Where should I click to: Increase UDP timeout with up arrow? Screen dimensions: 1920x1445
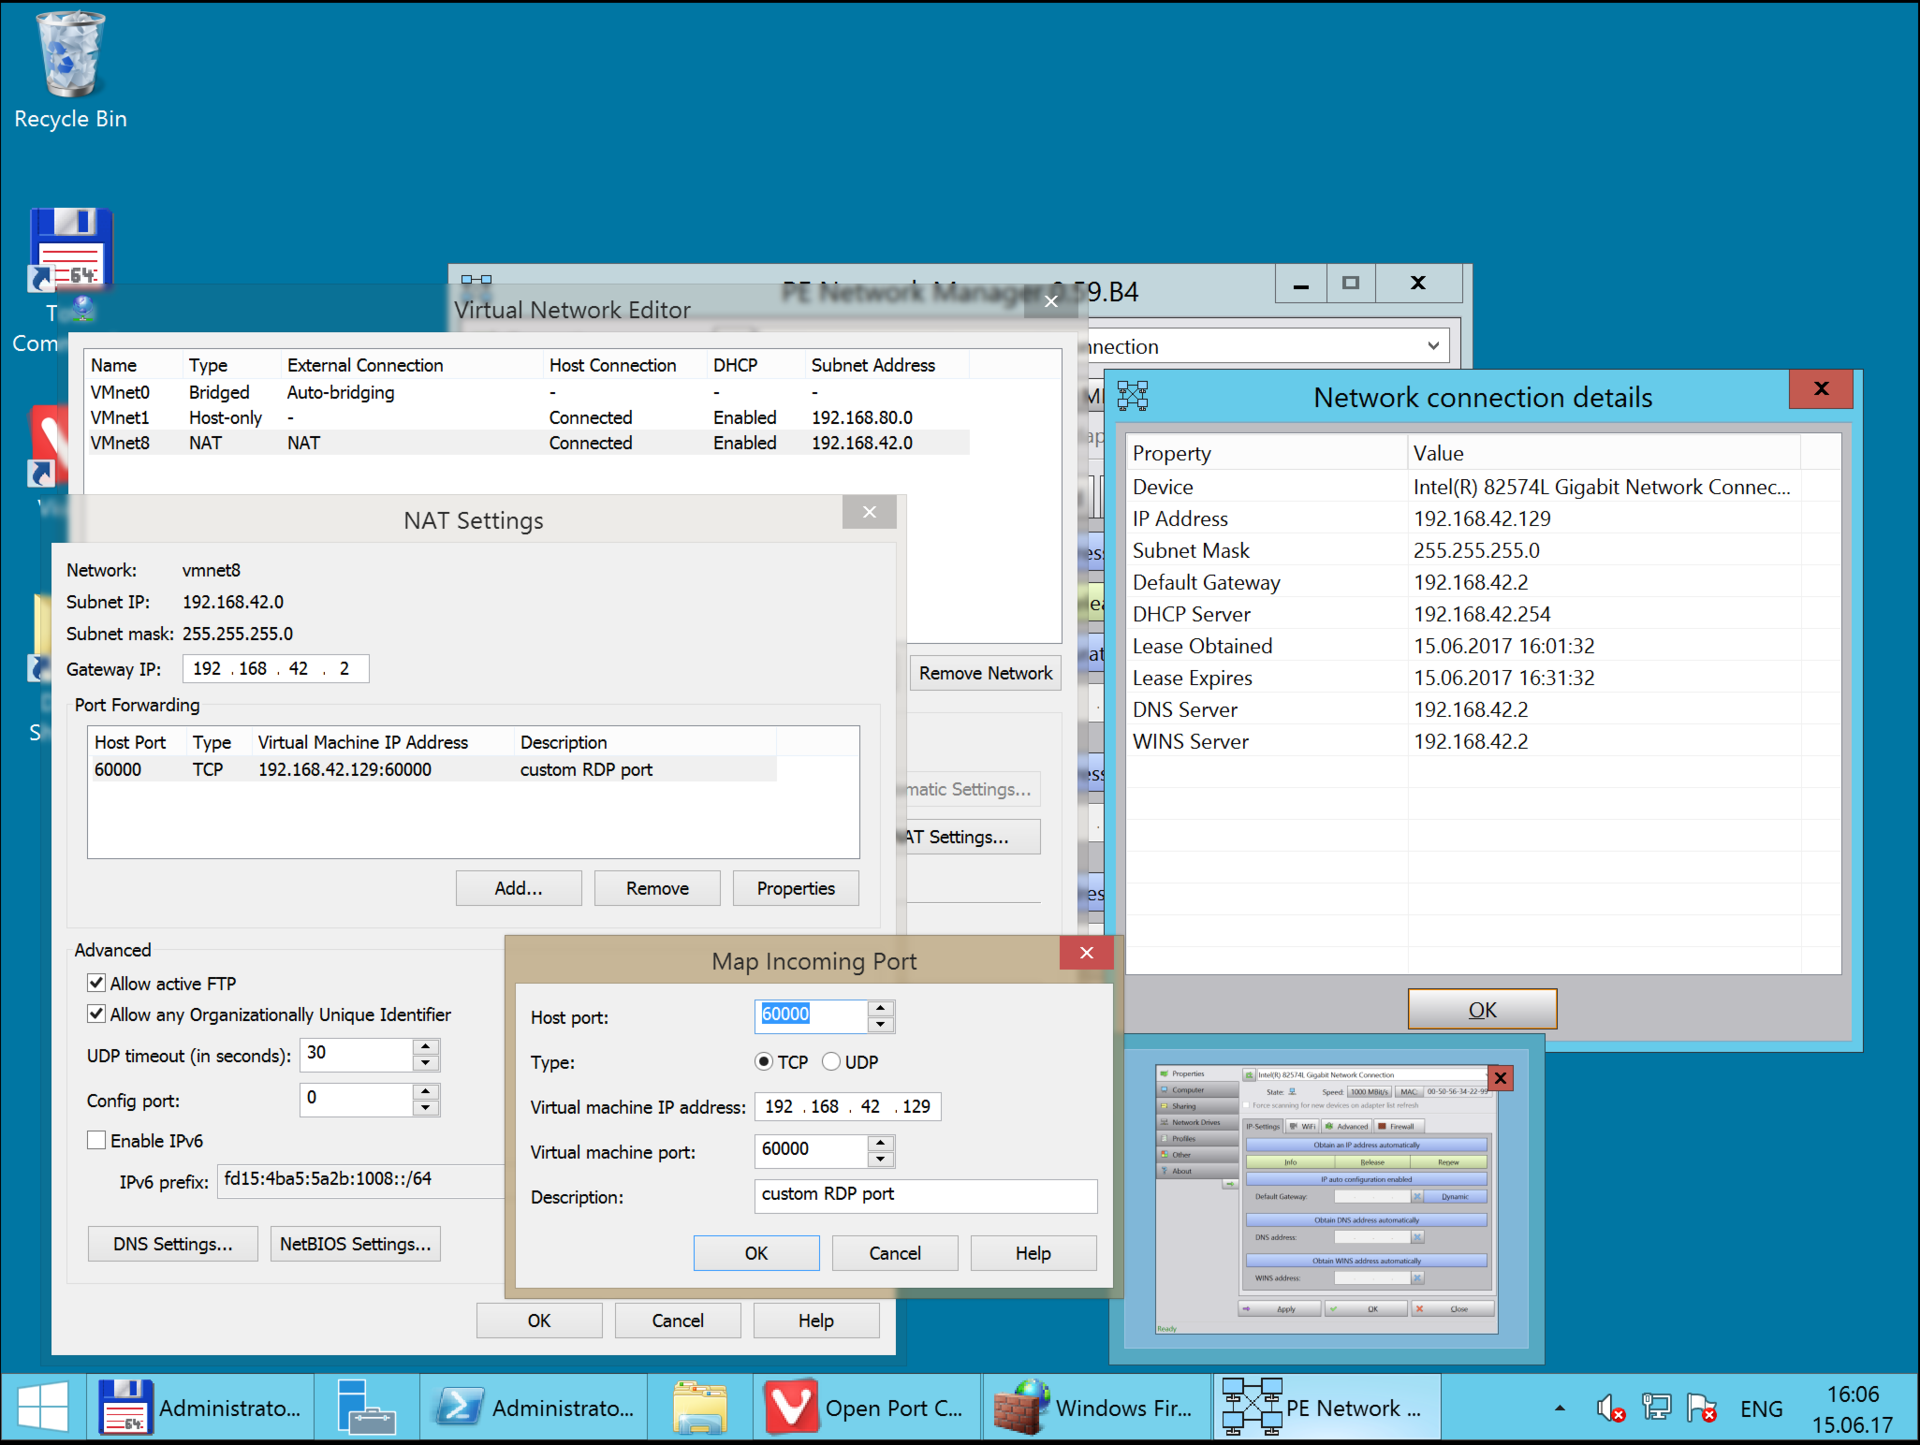[x=426, y=1046]
